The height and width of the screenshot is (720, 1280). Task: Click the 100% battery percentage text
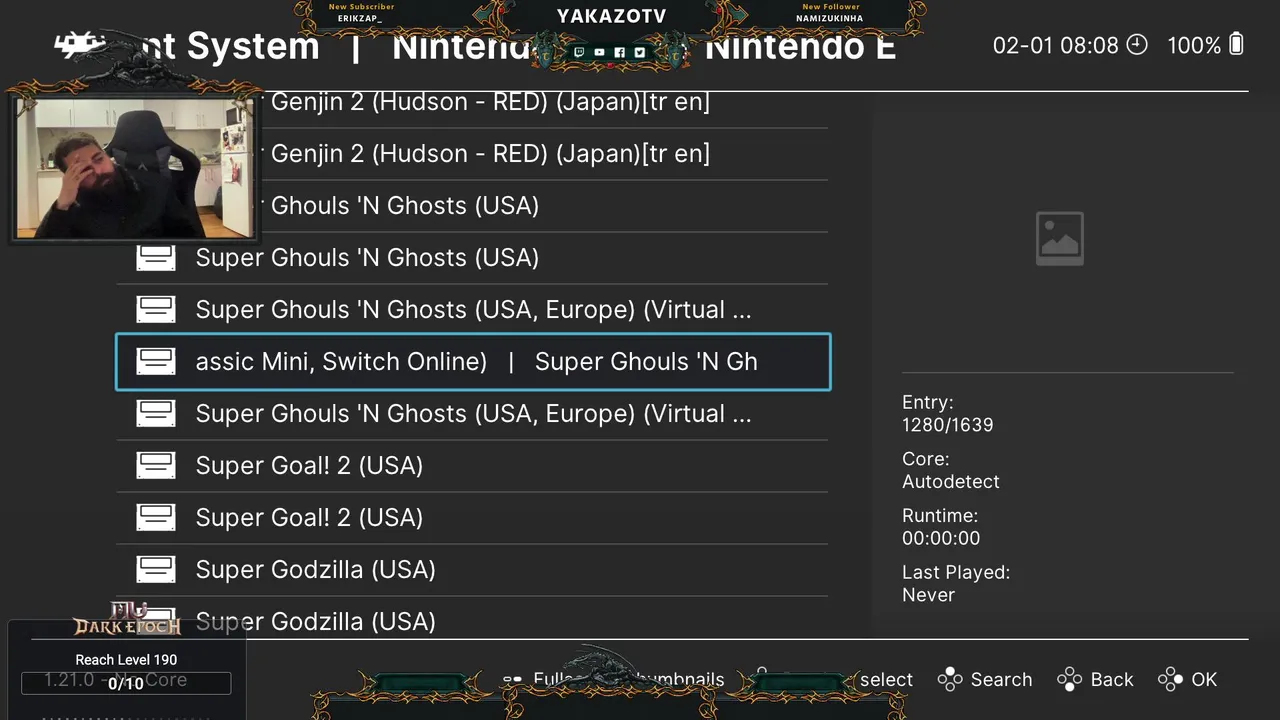[1194, 45]
